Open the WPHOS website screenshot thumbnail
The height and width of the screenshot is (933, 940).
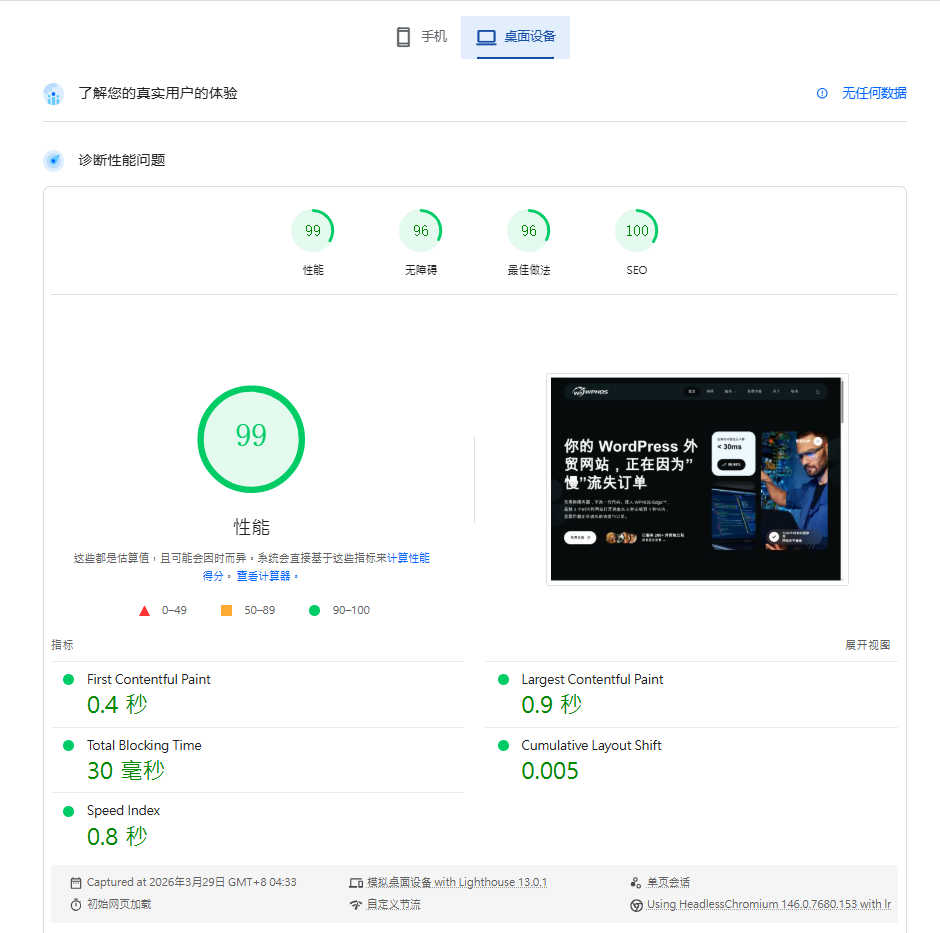point(697,479)
